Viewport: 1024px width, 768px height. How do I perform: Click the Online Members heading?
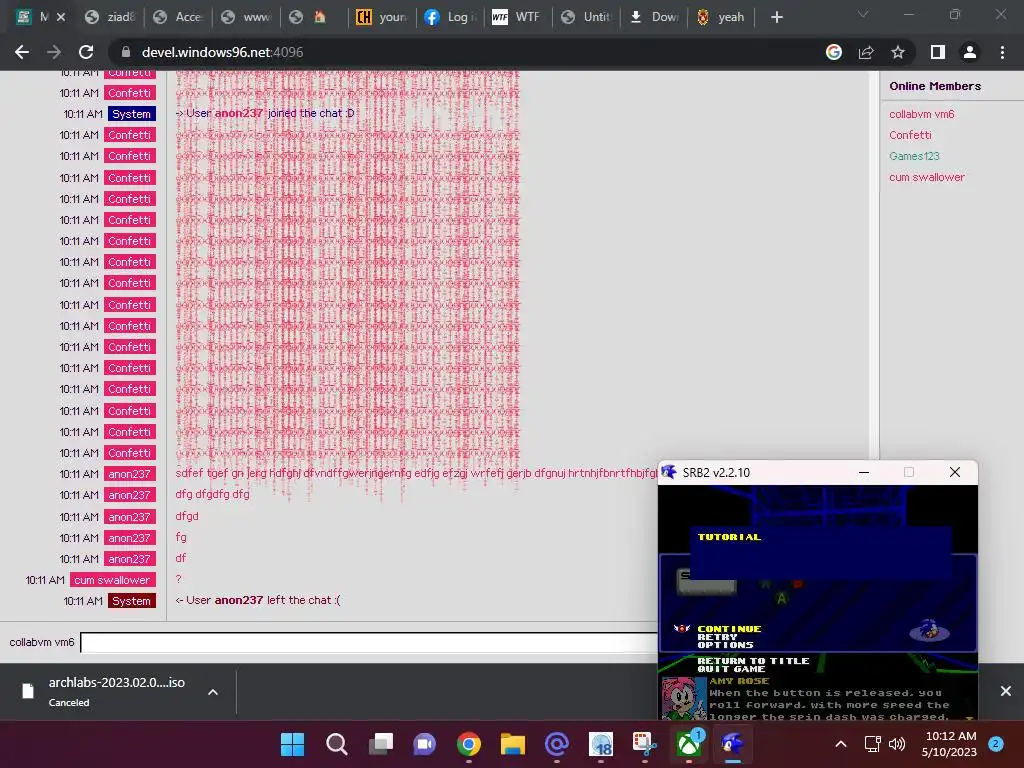(935, 86)
